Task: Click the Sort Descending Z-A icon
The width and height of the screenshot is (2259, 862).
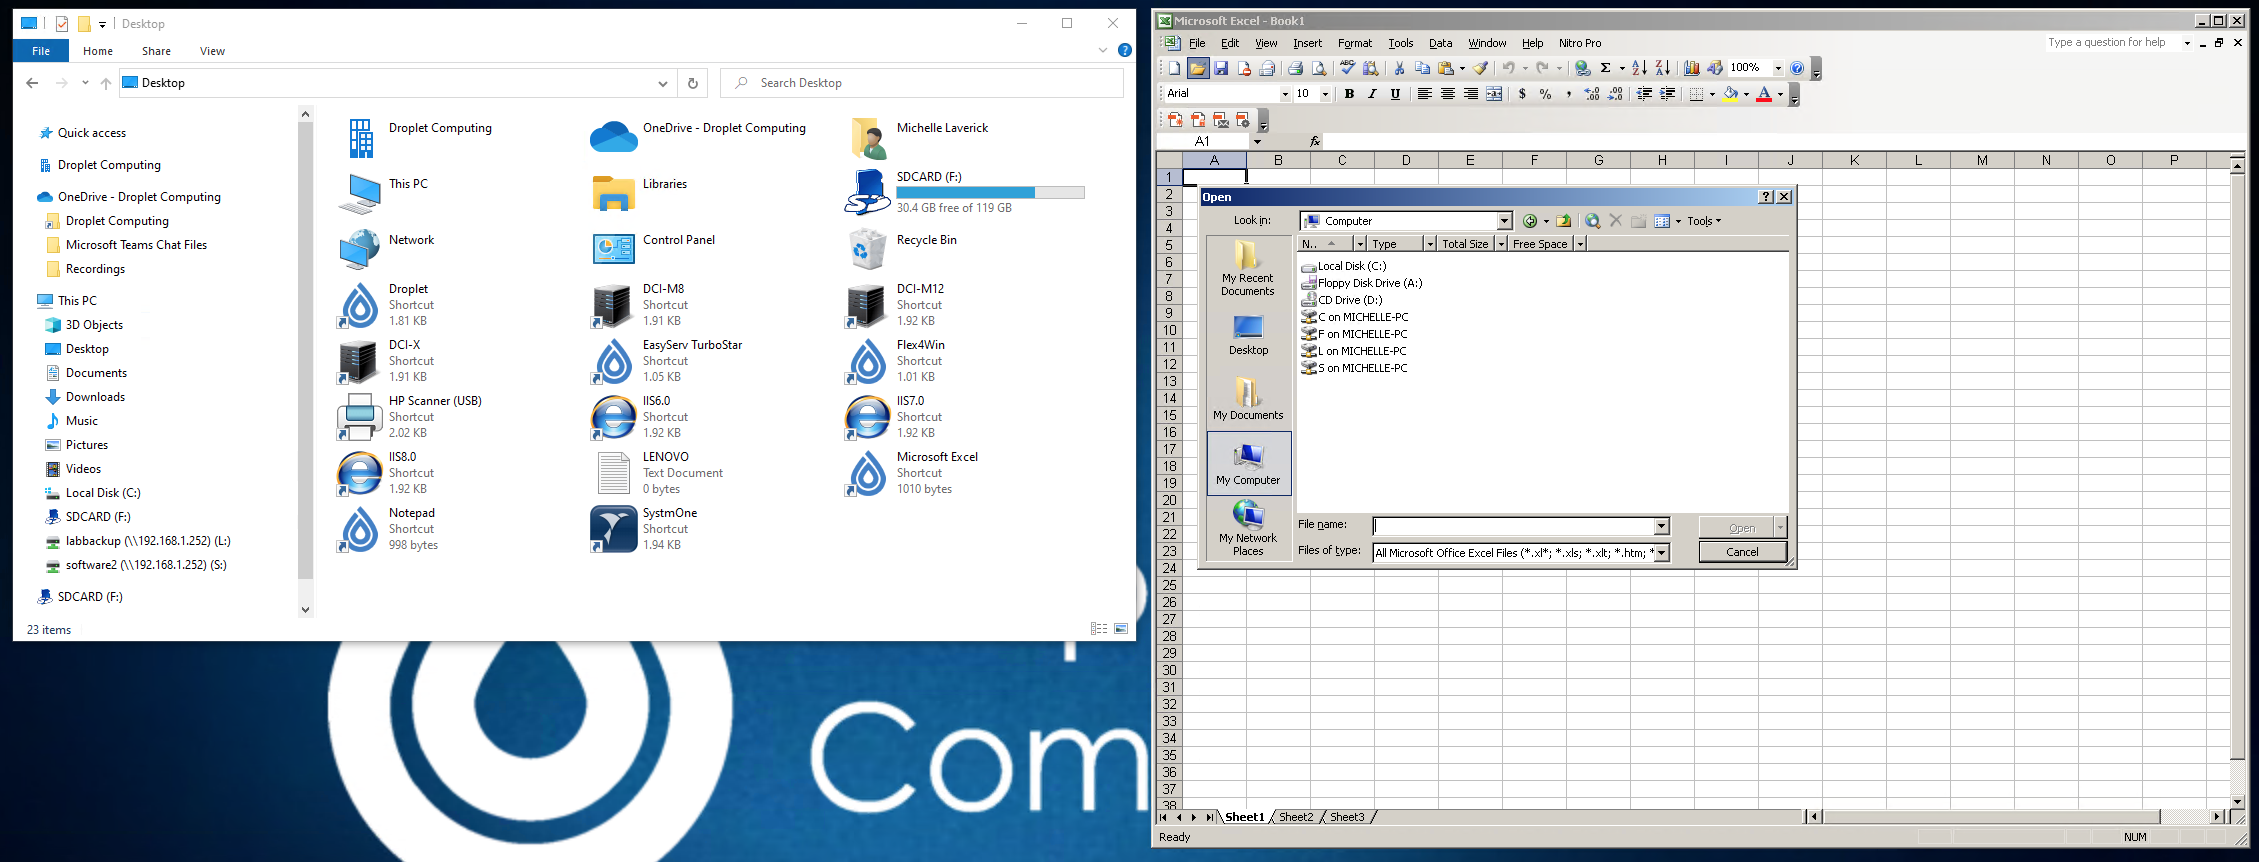Action: point(1663,68)
